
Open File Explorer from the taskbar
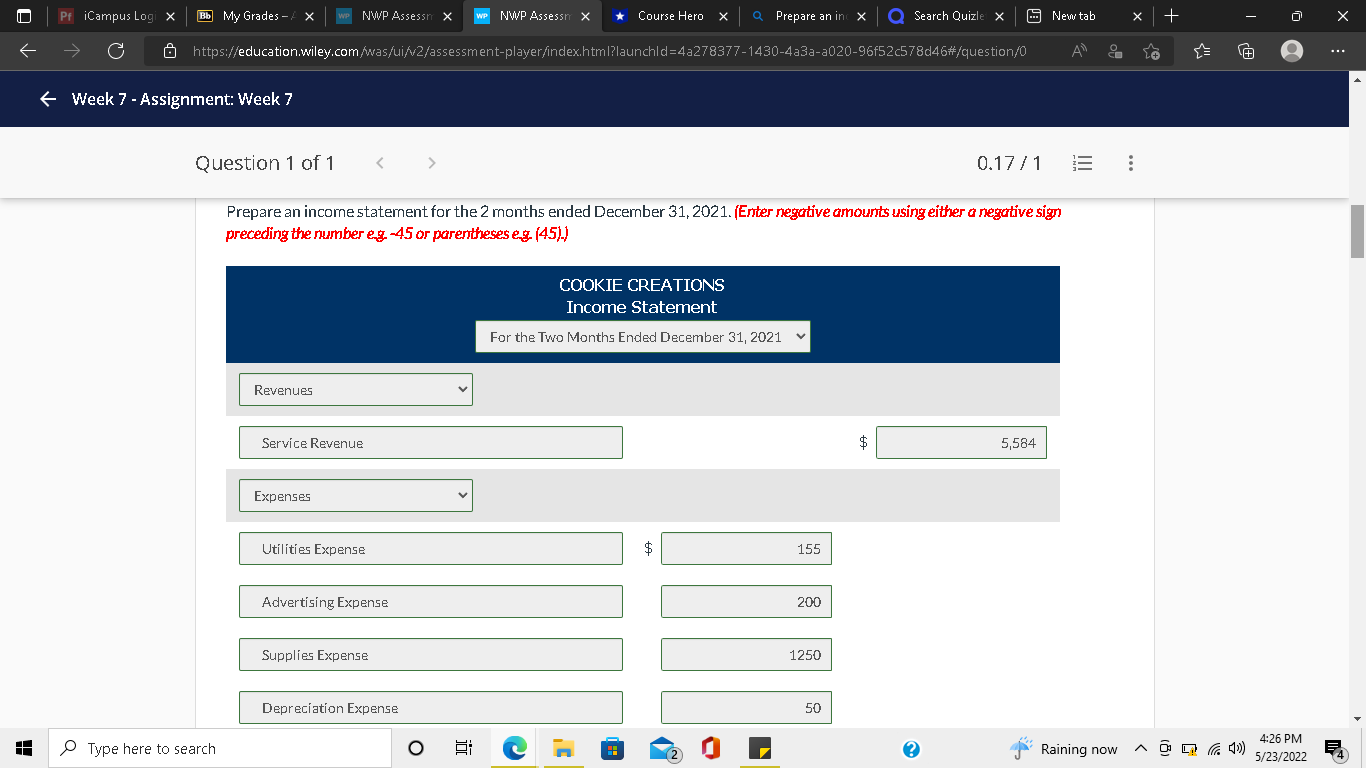pos(562,748)
